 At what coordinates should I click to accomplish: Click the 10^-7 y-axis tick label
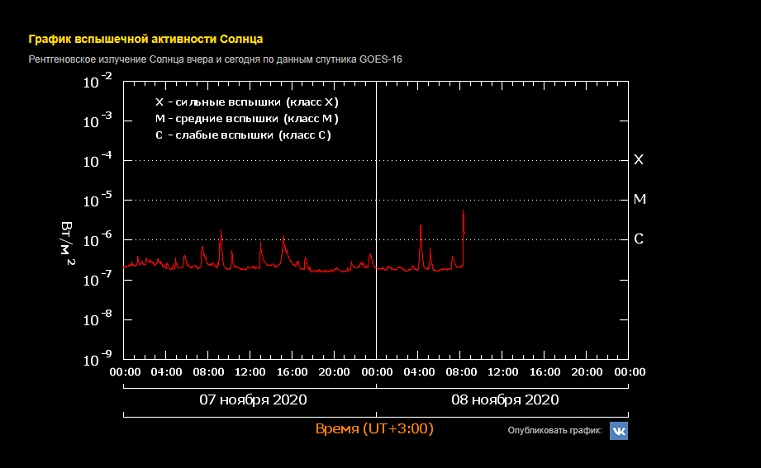click(97, 279)
